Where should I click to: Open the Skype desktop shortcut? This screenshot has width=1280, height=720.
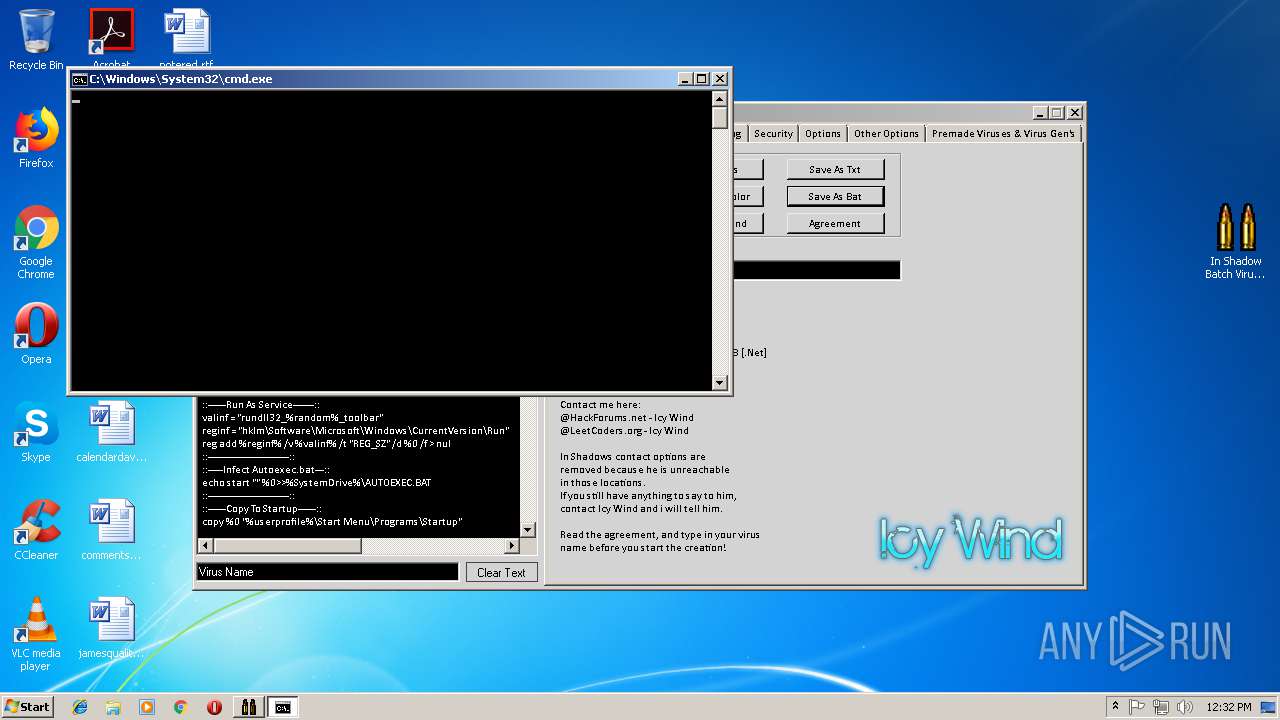pos(36,432)
